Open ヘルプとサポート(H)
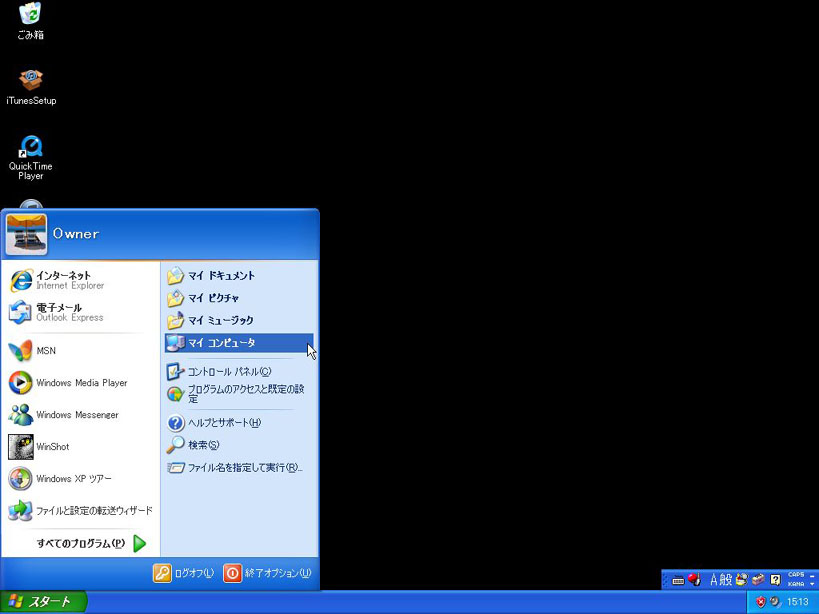The height and width of the screenshot is (614, 819). (x=239, y=423)
